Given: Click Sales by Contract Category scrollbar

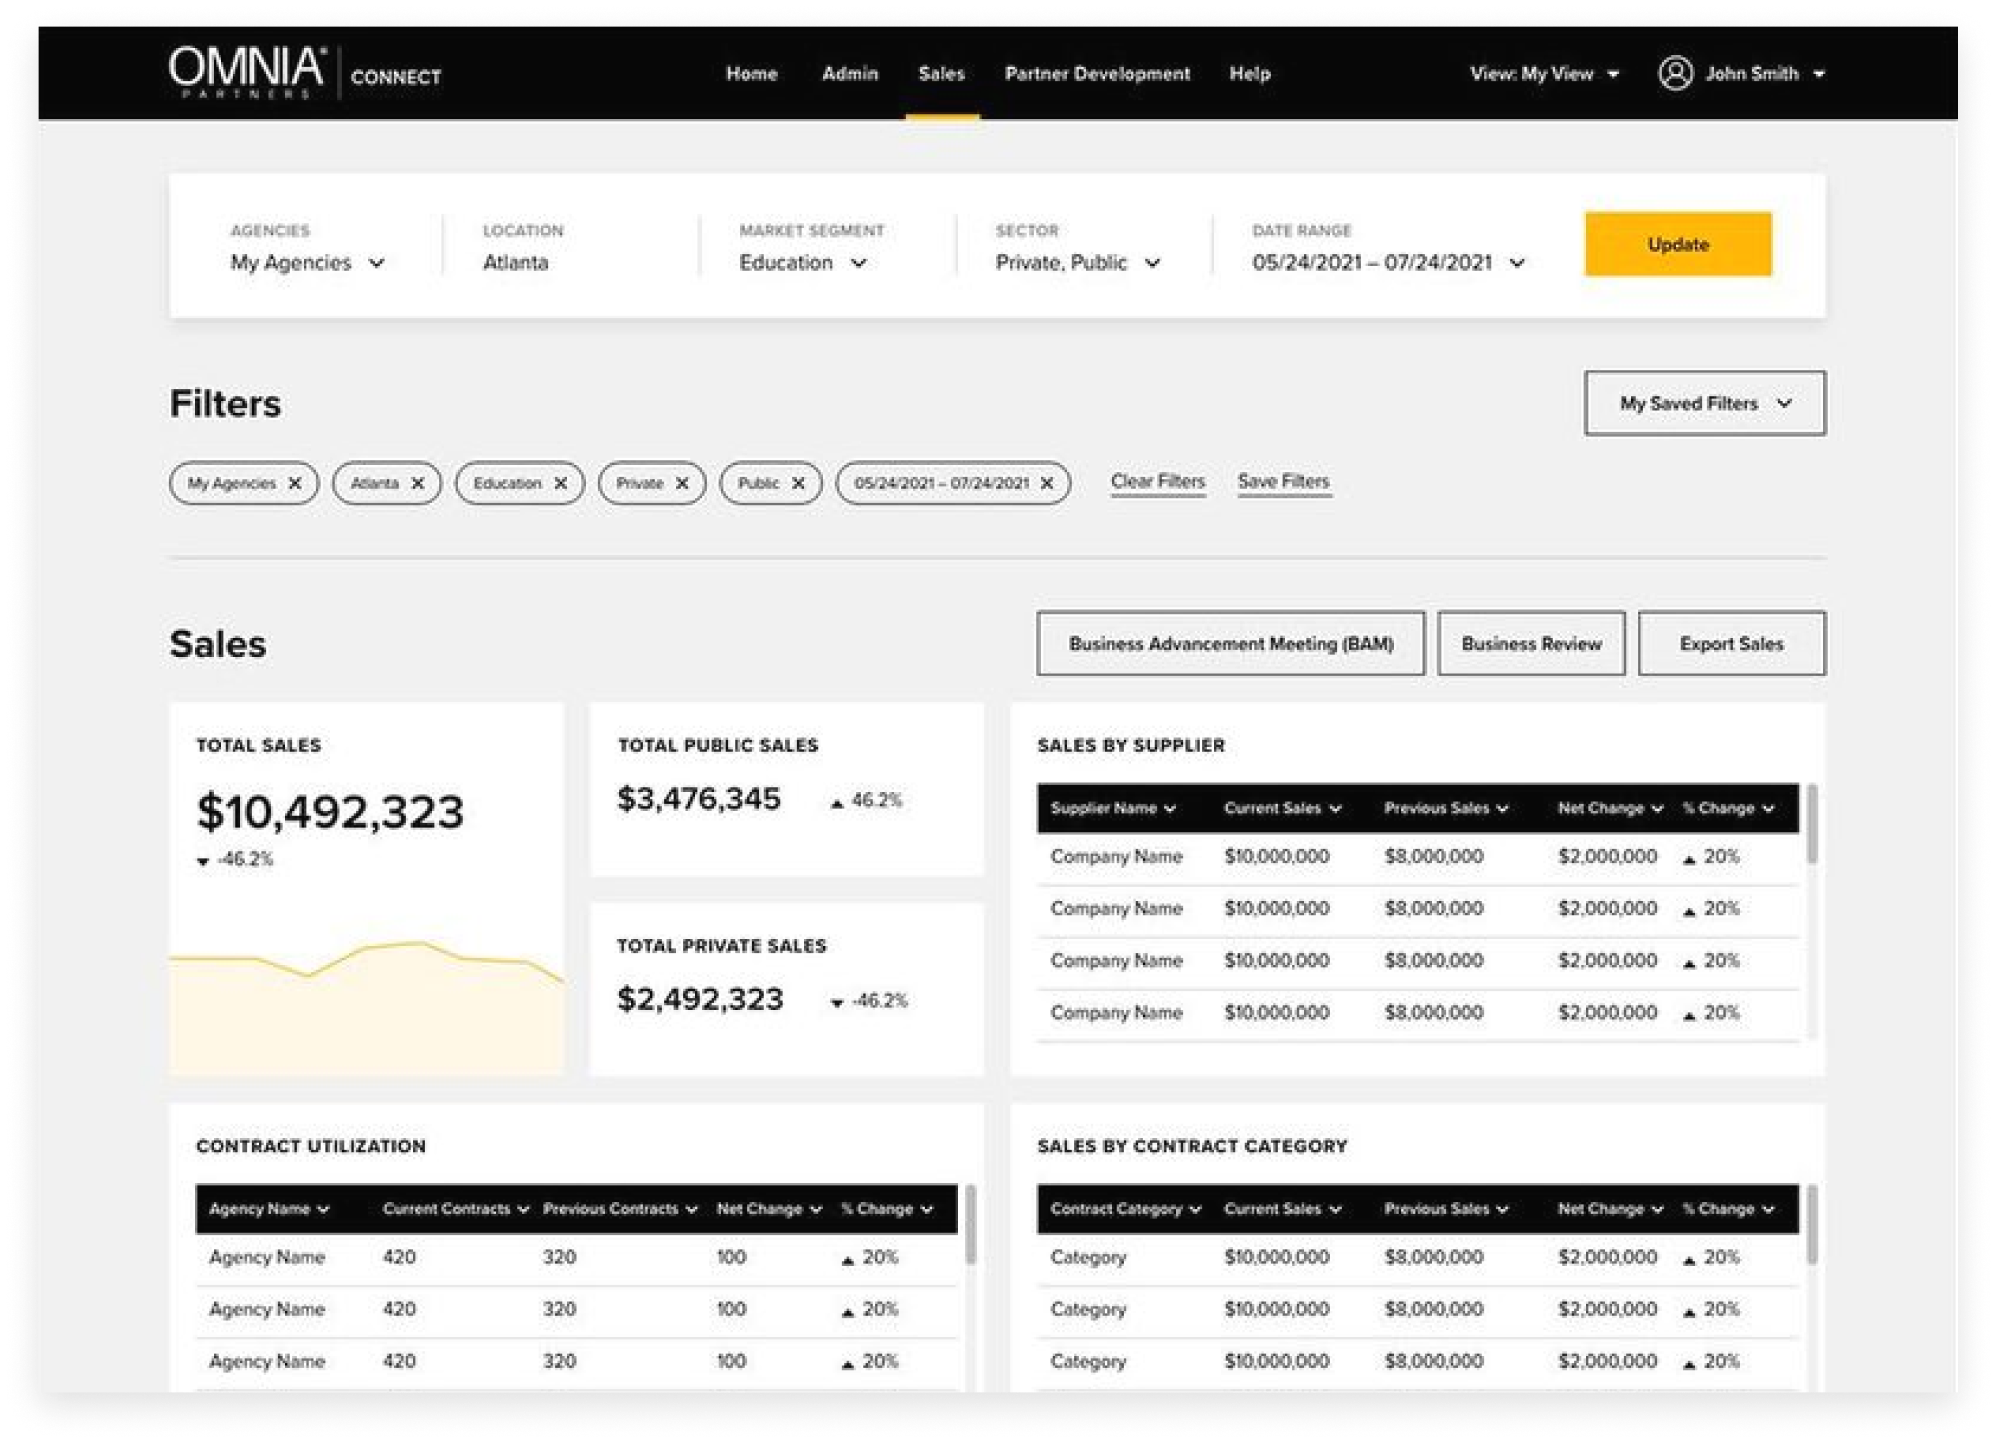Looking at the screenshot, I should (1812, 1225).
